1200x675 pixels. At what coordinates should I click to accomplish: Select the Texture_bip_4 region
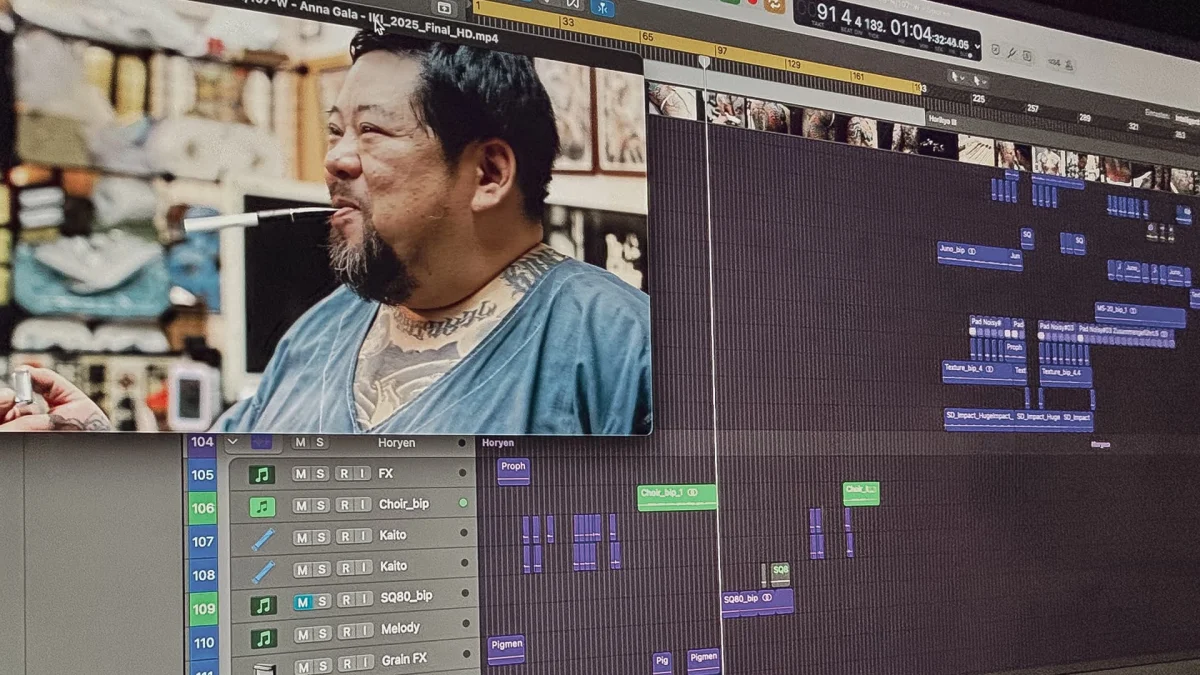pos(984,372)
